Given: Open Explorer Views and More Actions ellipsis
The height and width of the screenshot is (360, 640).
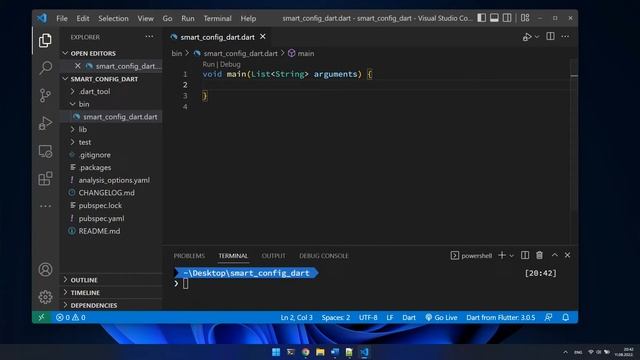Looking at the screenshot, I should (x=149, y=37).
